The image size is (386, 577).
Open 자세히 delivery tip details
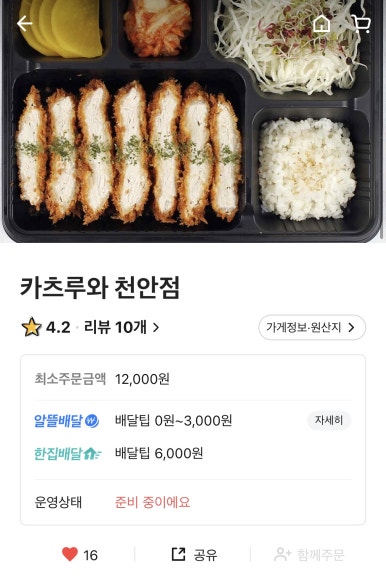(x=329, y=420)
